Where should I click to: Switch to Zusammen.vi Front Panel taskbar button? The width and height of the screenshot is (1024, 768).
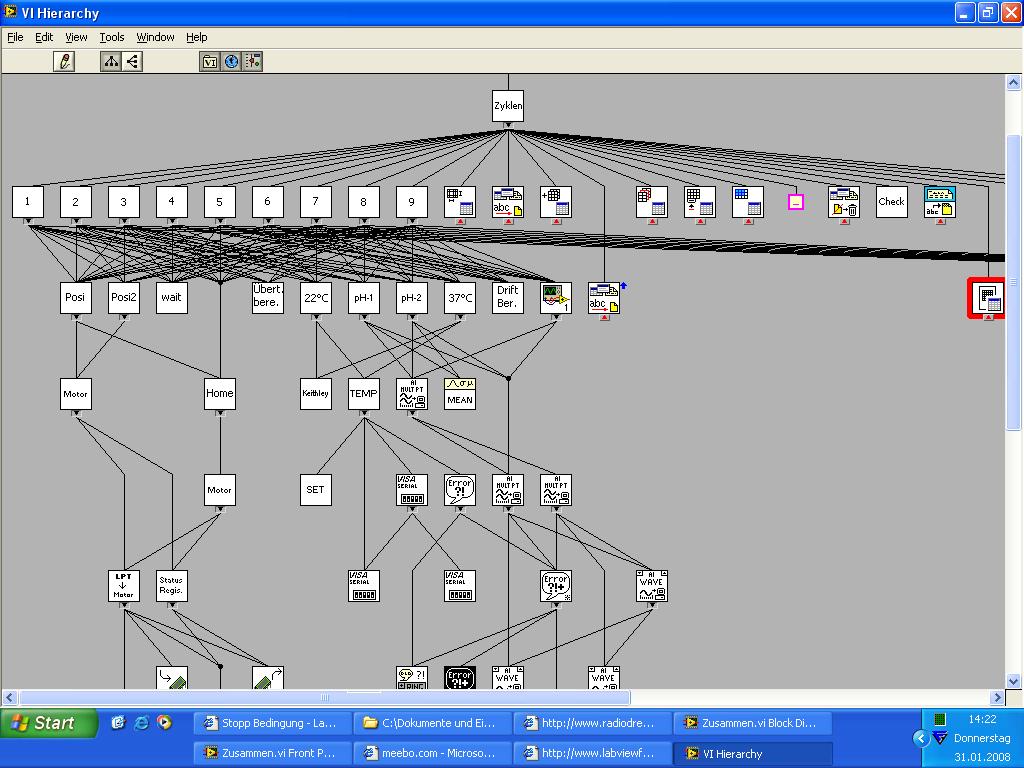(x=273, y=753)
